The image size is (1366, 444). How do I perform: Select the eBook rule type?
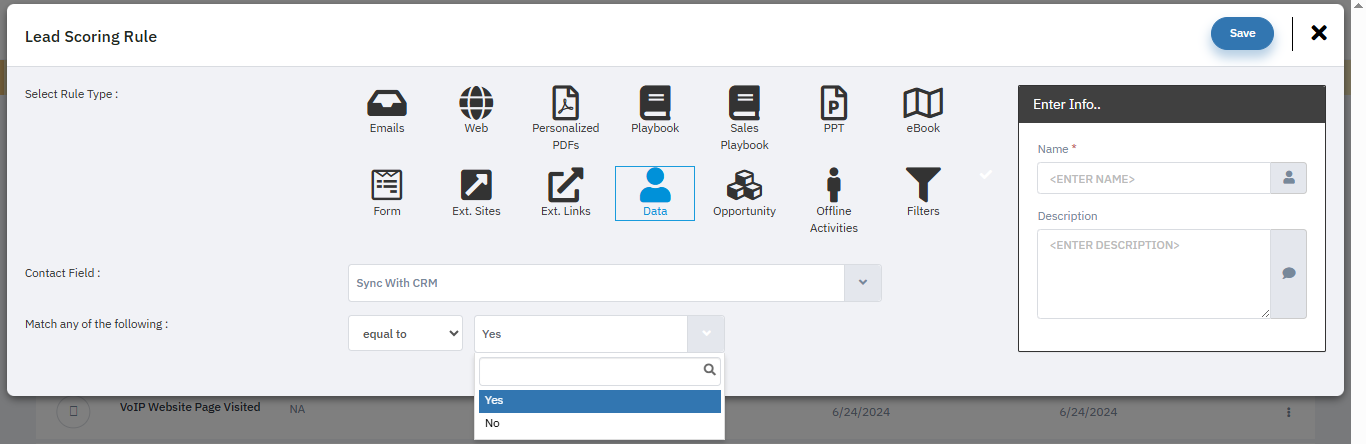coord(923,103)
